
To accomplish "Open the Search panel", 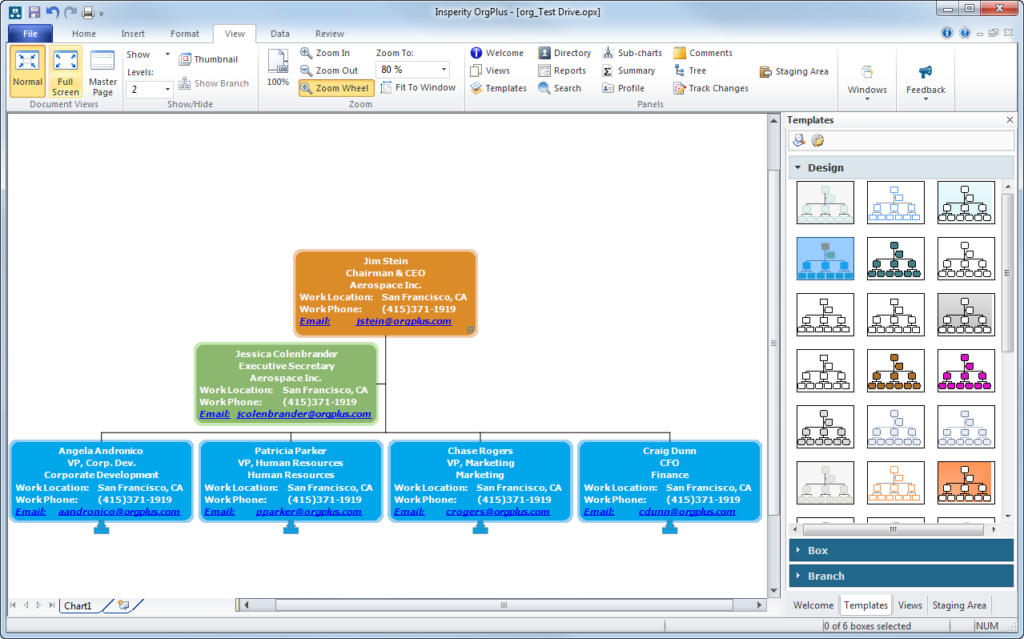I will pos(562,88).
